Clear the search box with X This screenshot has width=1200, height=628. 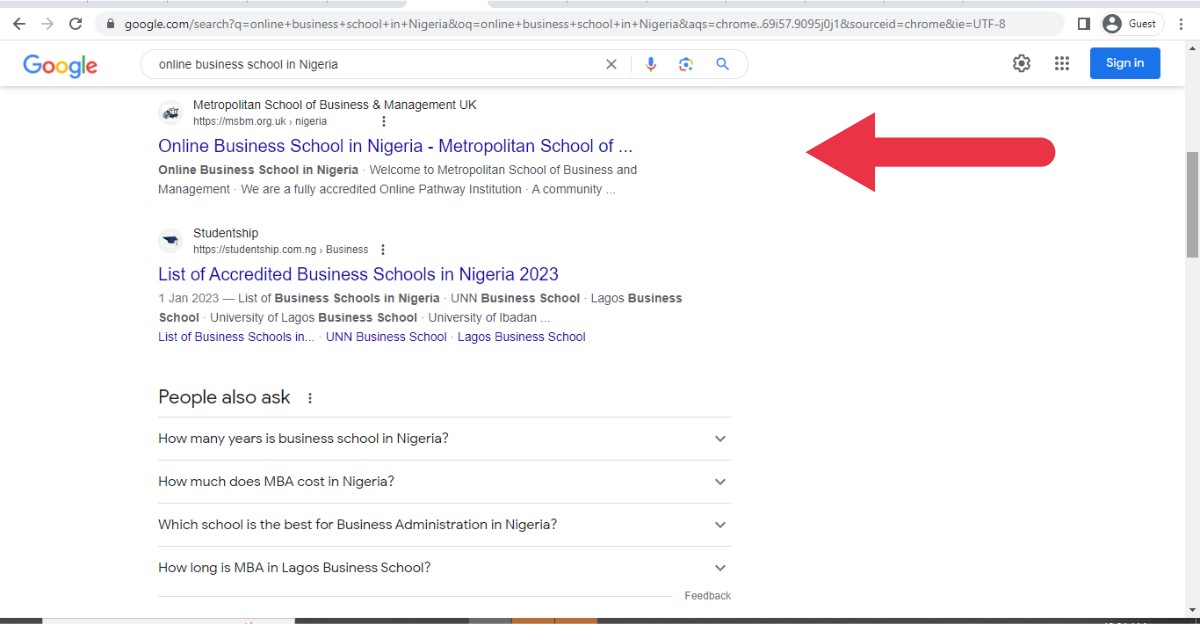pos(611,64)
